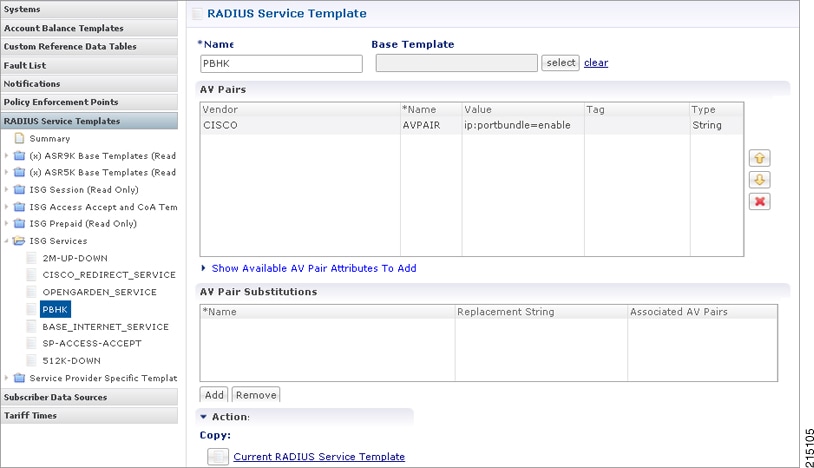Open the Policy Enforcement Points section
The height and width of the screenshot is (468, 814).
(x=89, y=102)
